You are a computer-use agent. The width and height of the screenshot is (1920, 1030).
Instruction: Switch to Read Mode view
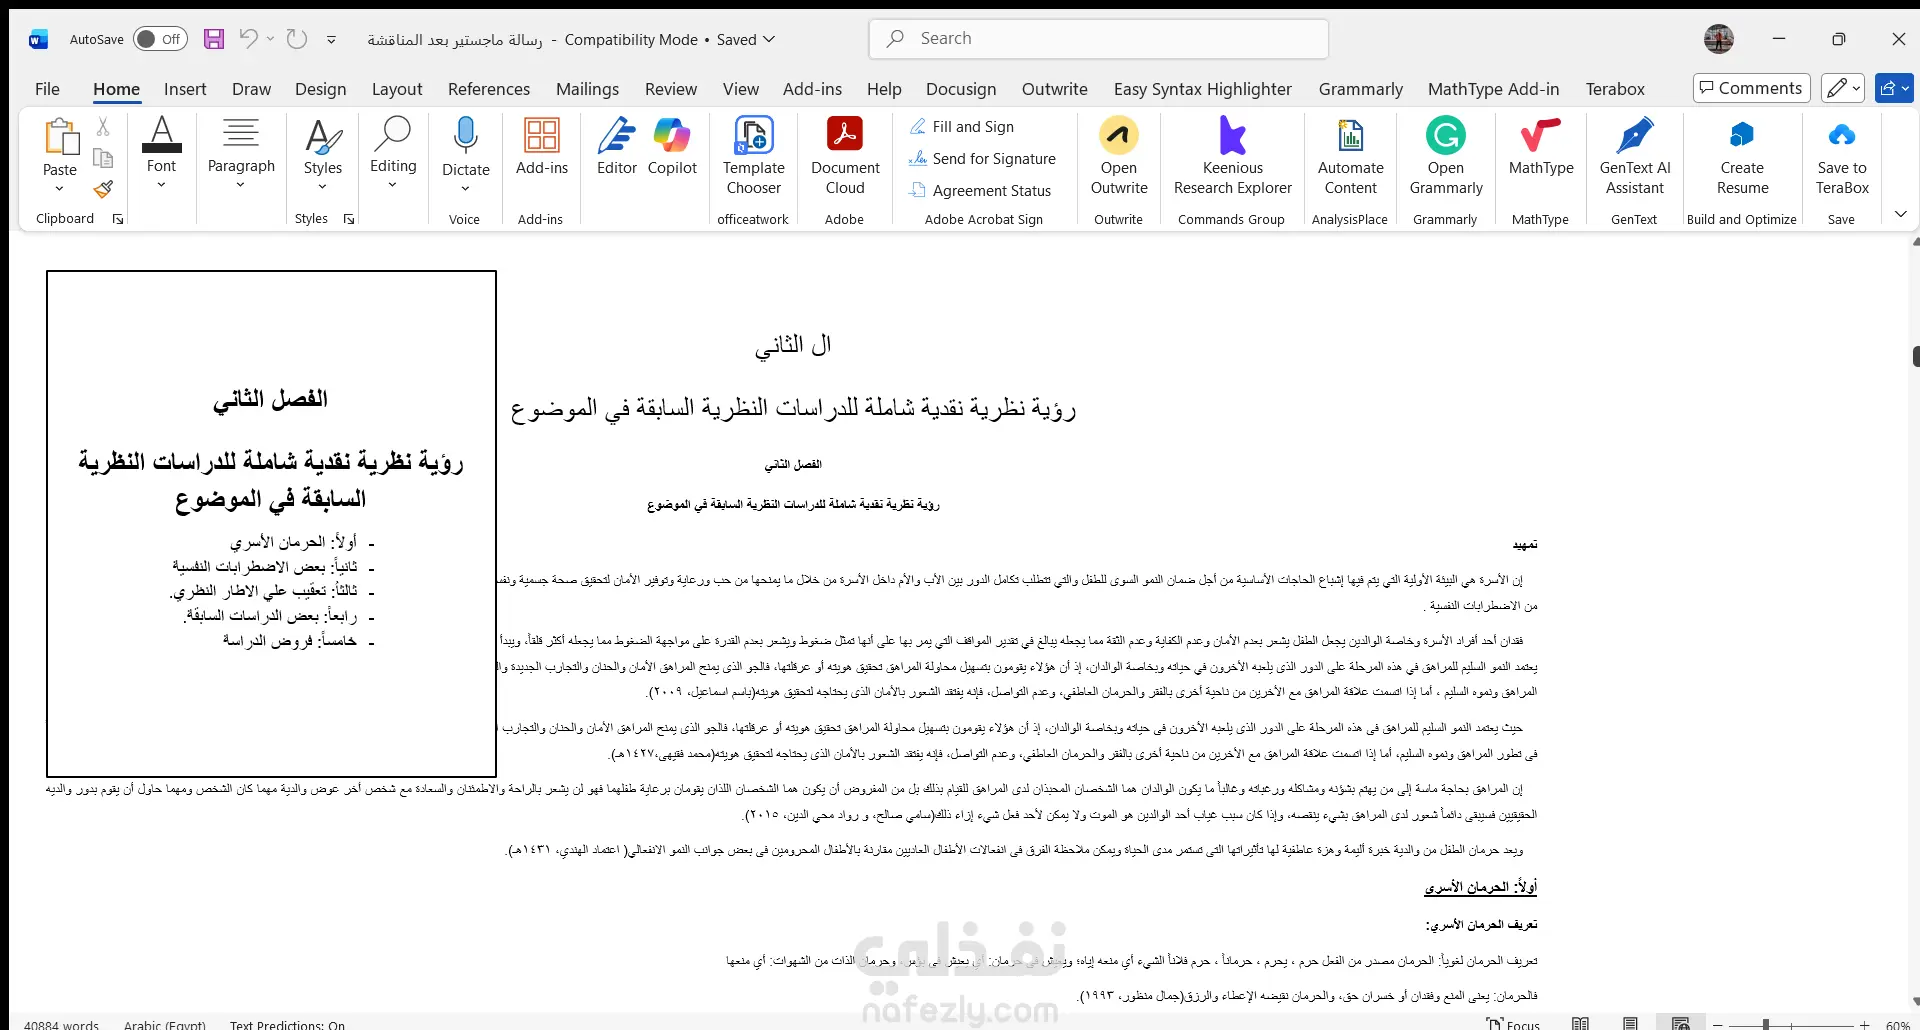click(1580, 1023)
